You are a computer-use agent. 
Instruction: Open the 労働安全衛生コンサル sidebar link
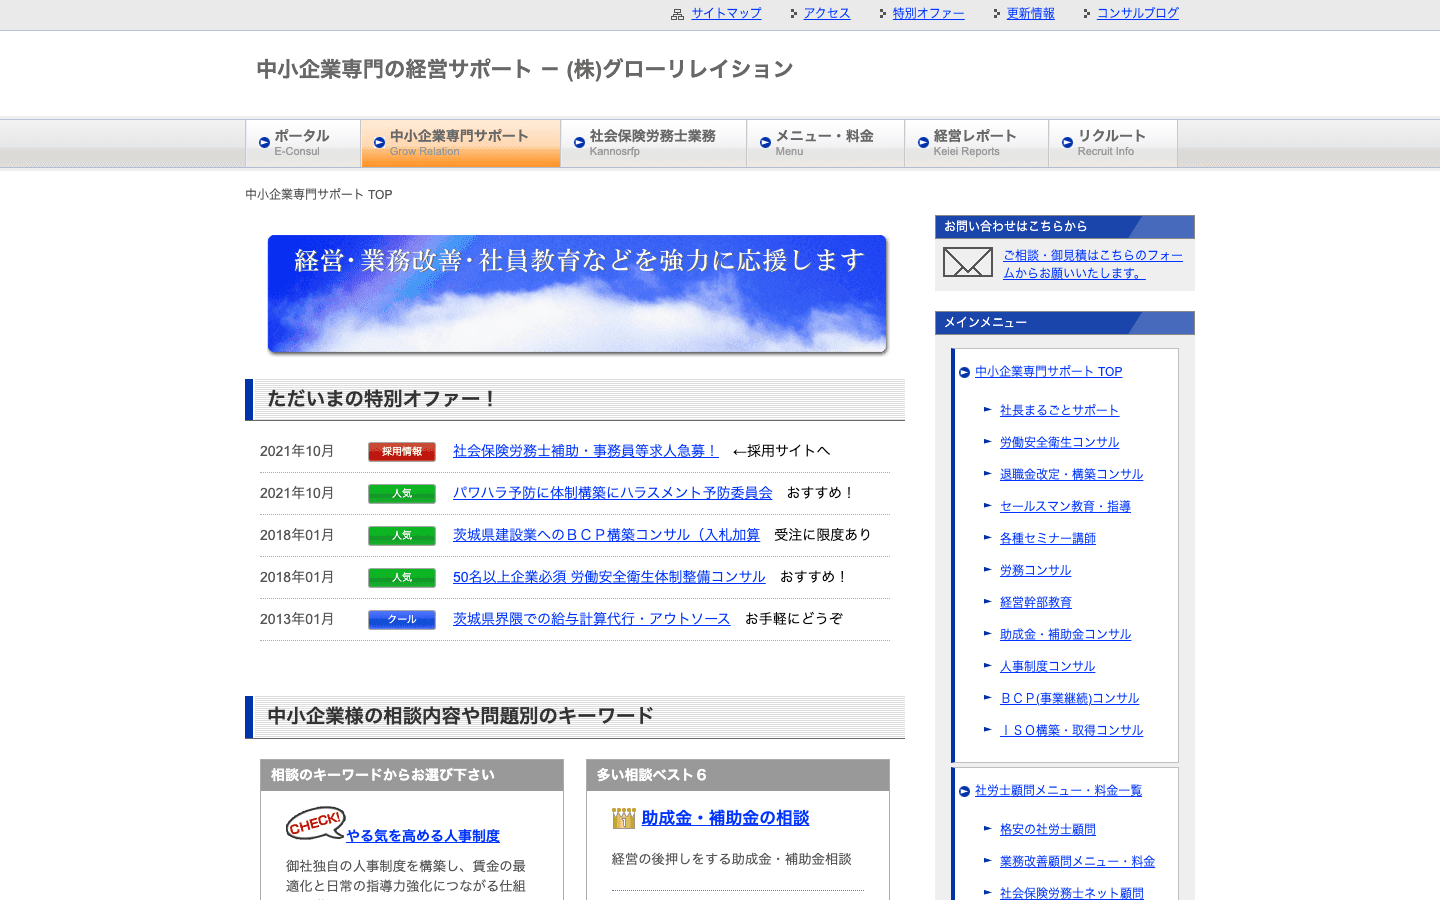[x=1059, y=443]
